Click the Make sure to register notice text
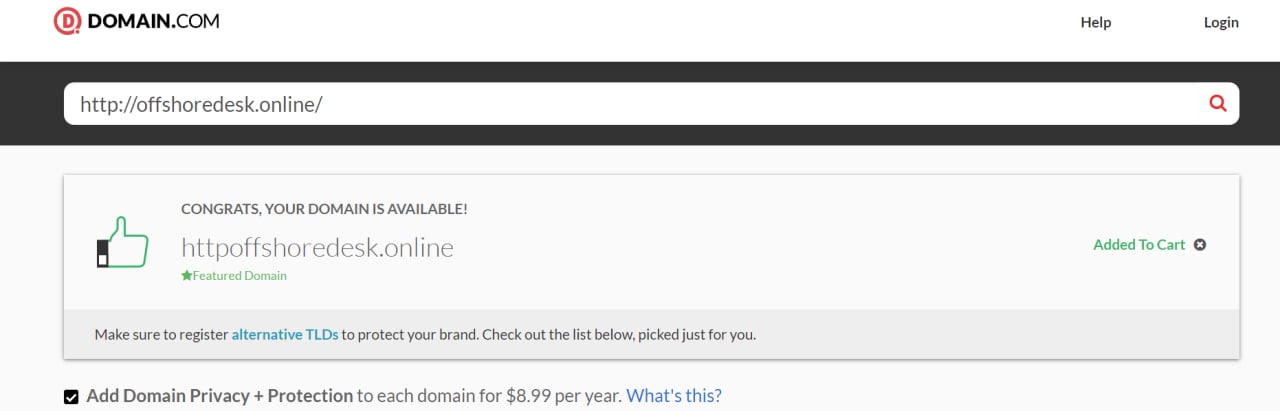Screen dimensions: 1280x411 pos(425,334)
